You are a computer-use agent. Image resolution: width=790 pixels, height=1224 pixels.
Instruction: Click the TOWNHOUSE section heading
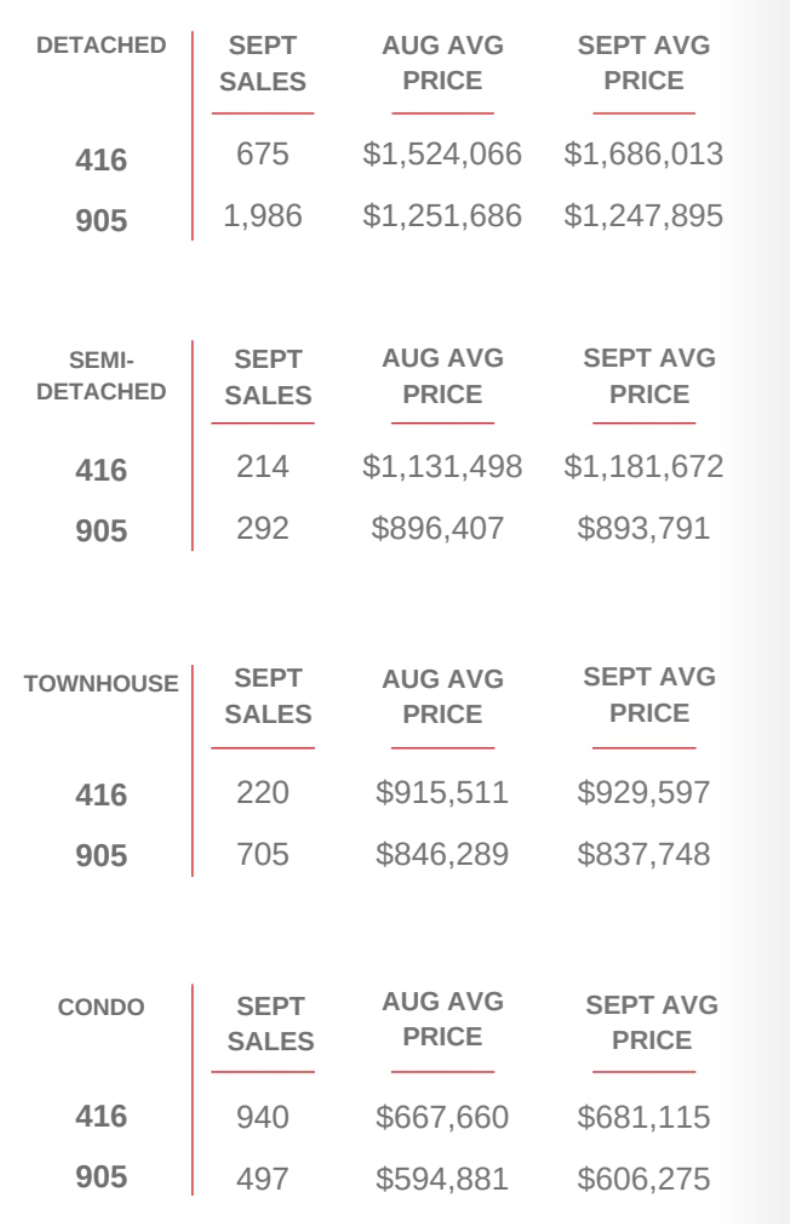101,684
